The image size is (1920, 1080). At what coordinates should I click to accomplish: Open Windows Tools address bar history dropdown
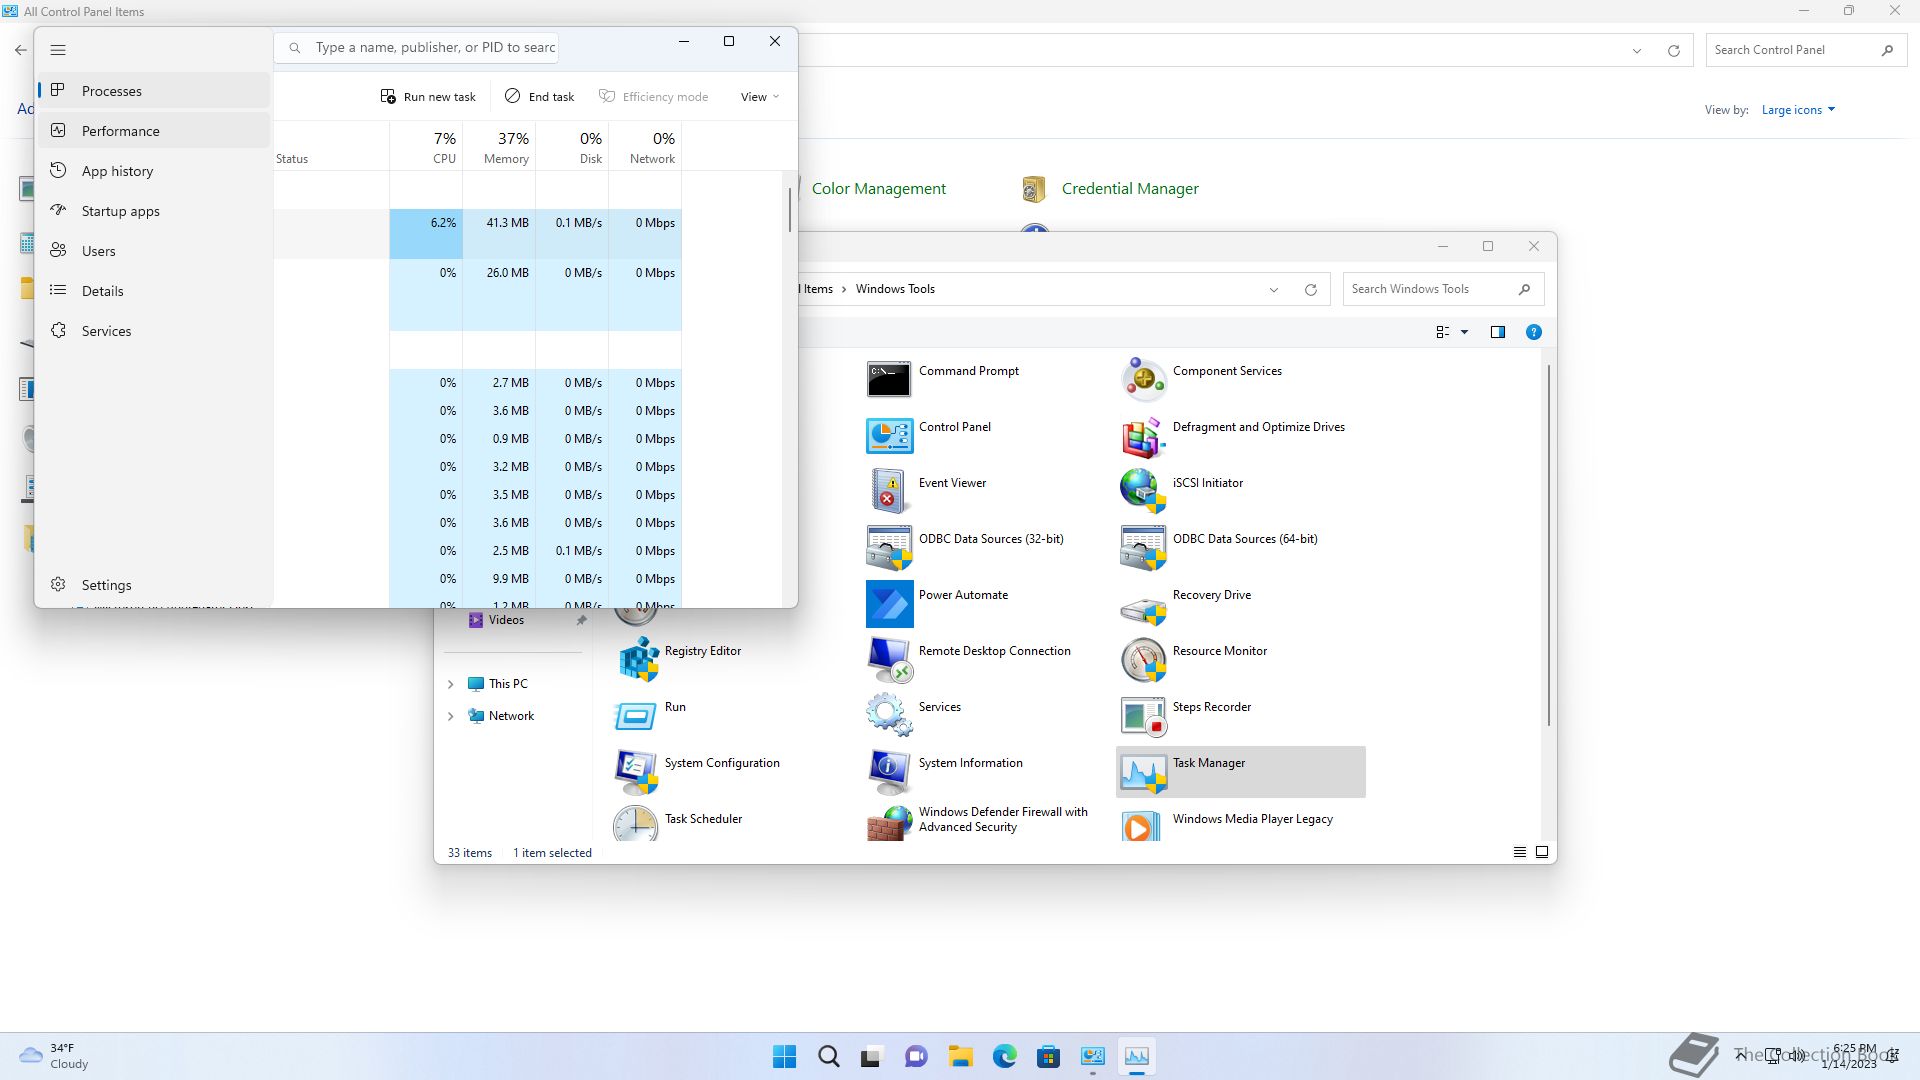point(1274,290)
